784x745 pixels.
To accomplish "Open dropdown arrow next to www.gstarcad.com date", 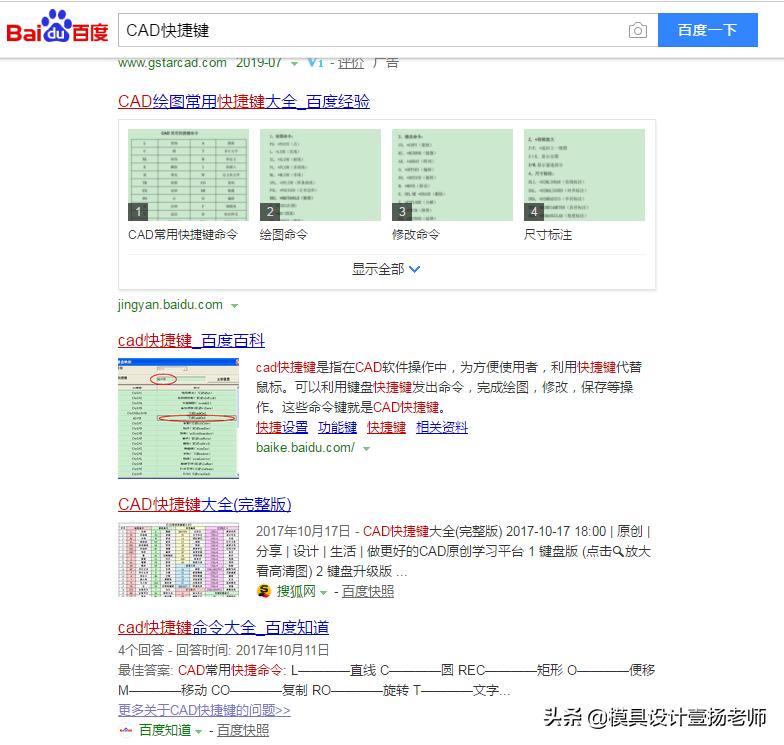I will tap(294, 64).
